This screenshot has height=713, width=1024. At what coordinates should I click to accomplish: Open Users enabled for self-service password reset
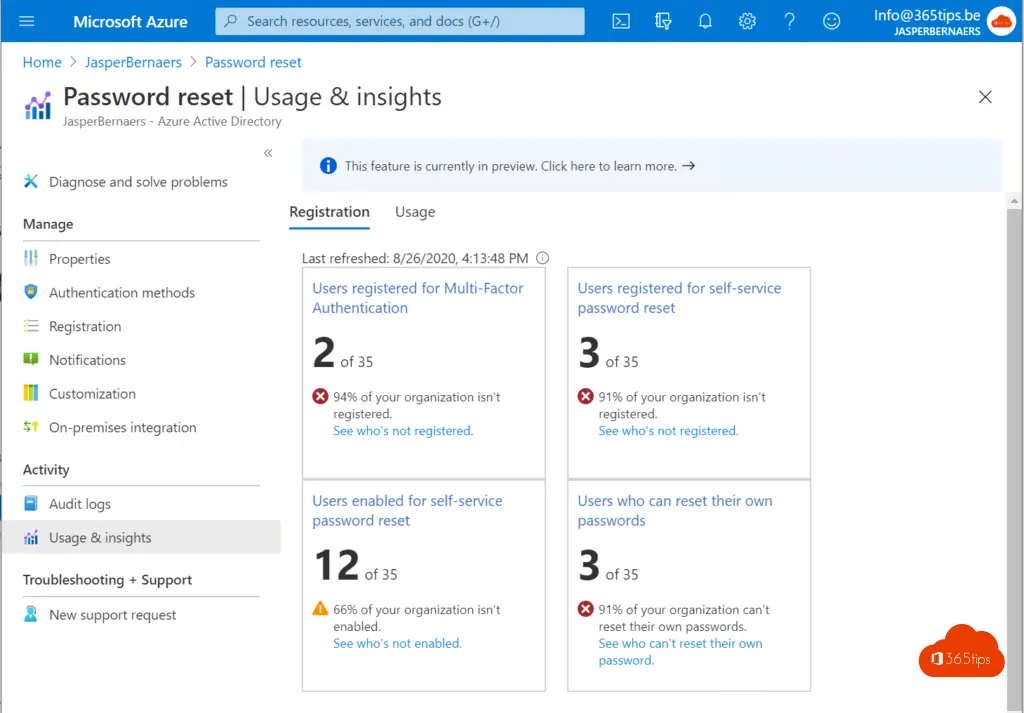(408, 511)
